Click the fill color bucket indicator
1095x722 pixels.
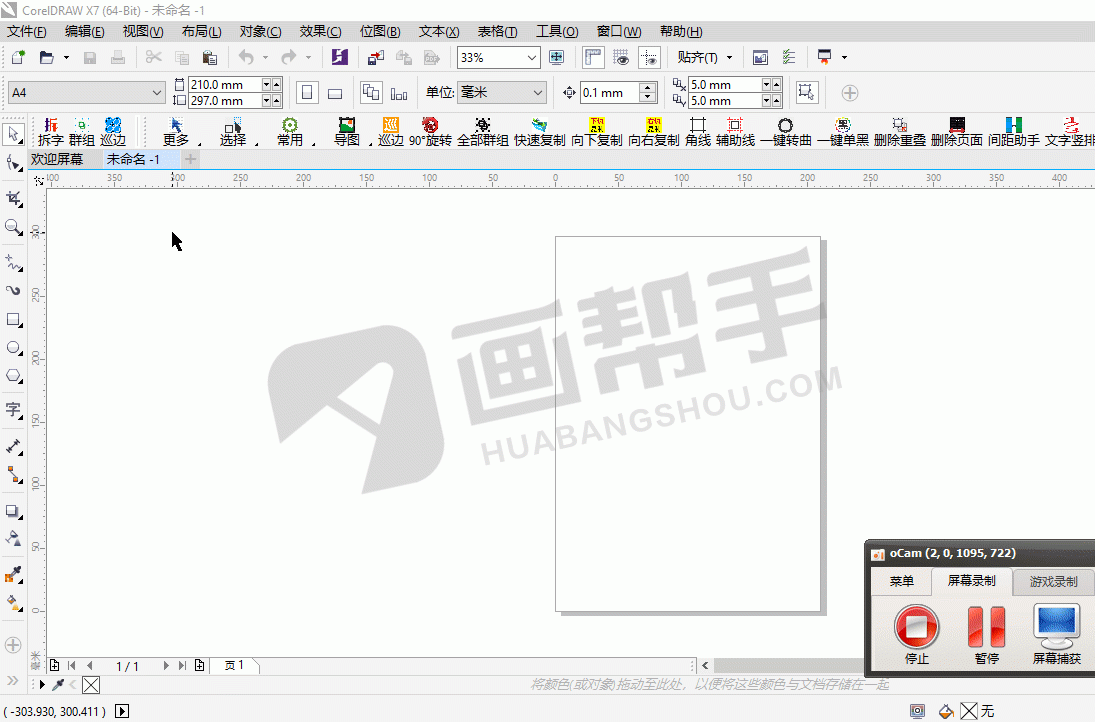946,712
